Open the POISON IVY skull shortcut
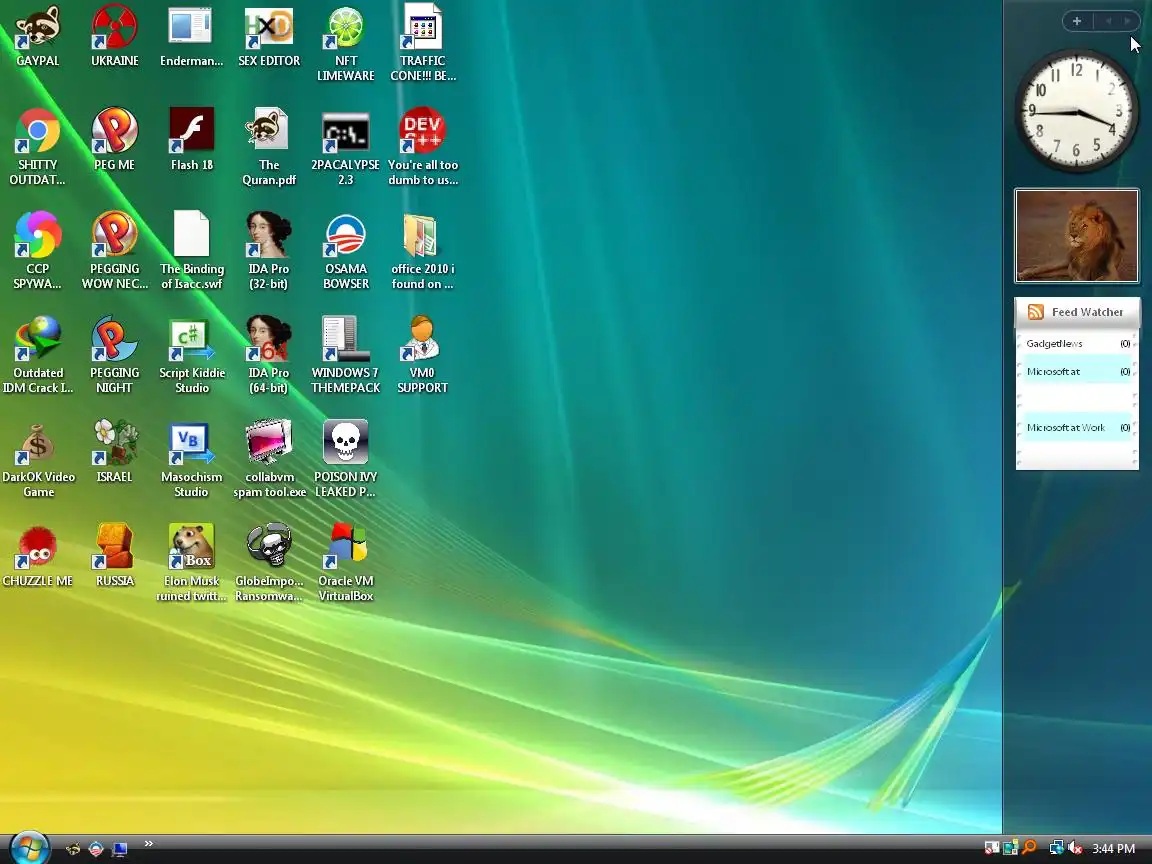This screenshot has height=864, width=1152. click(346, 459)
